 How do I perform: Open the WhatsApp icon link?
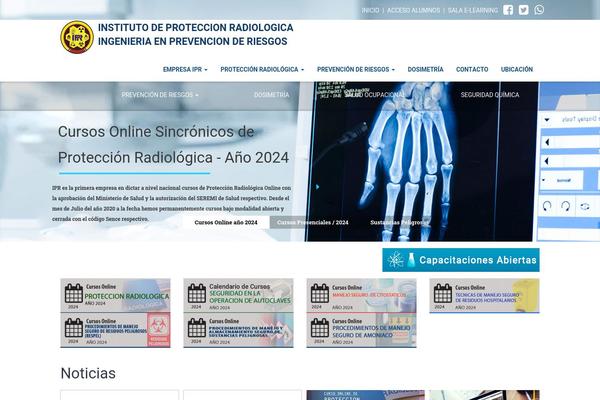click(539, 10)
